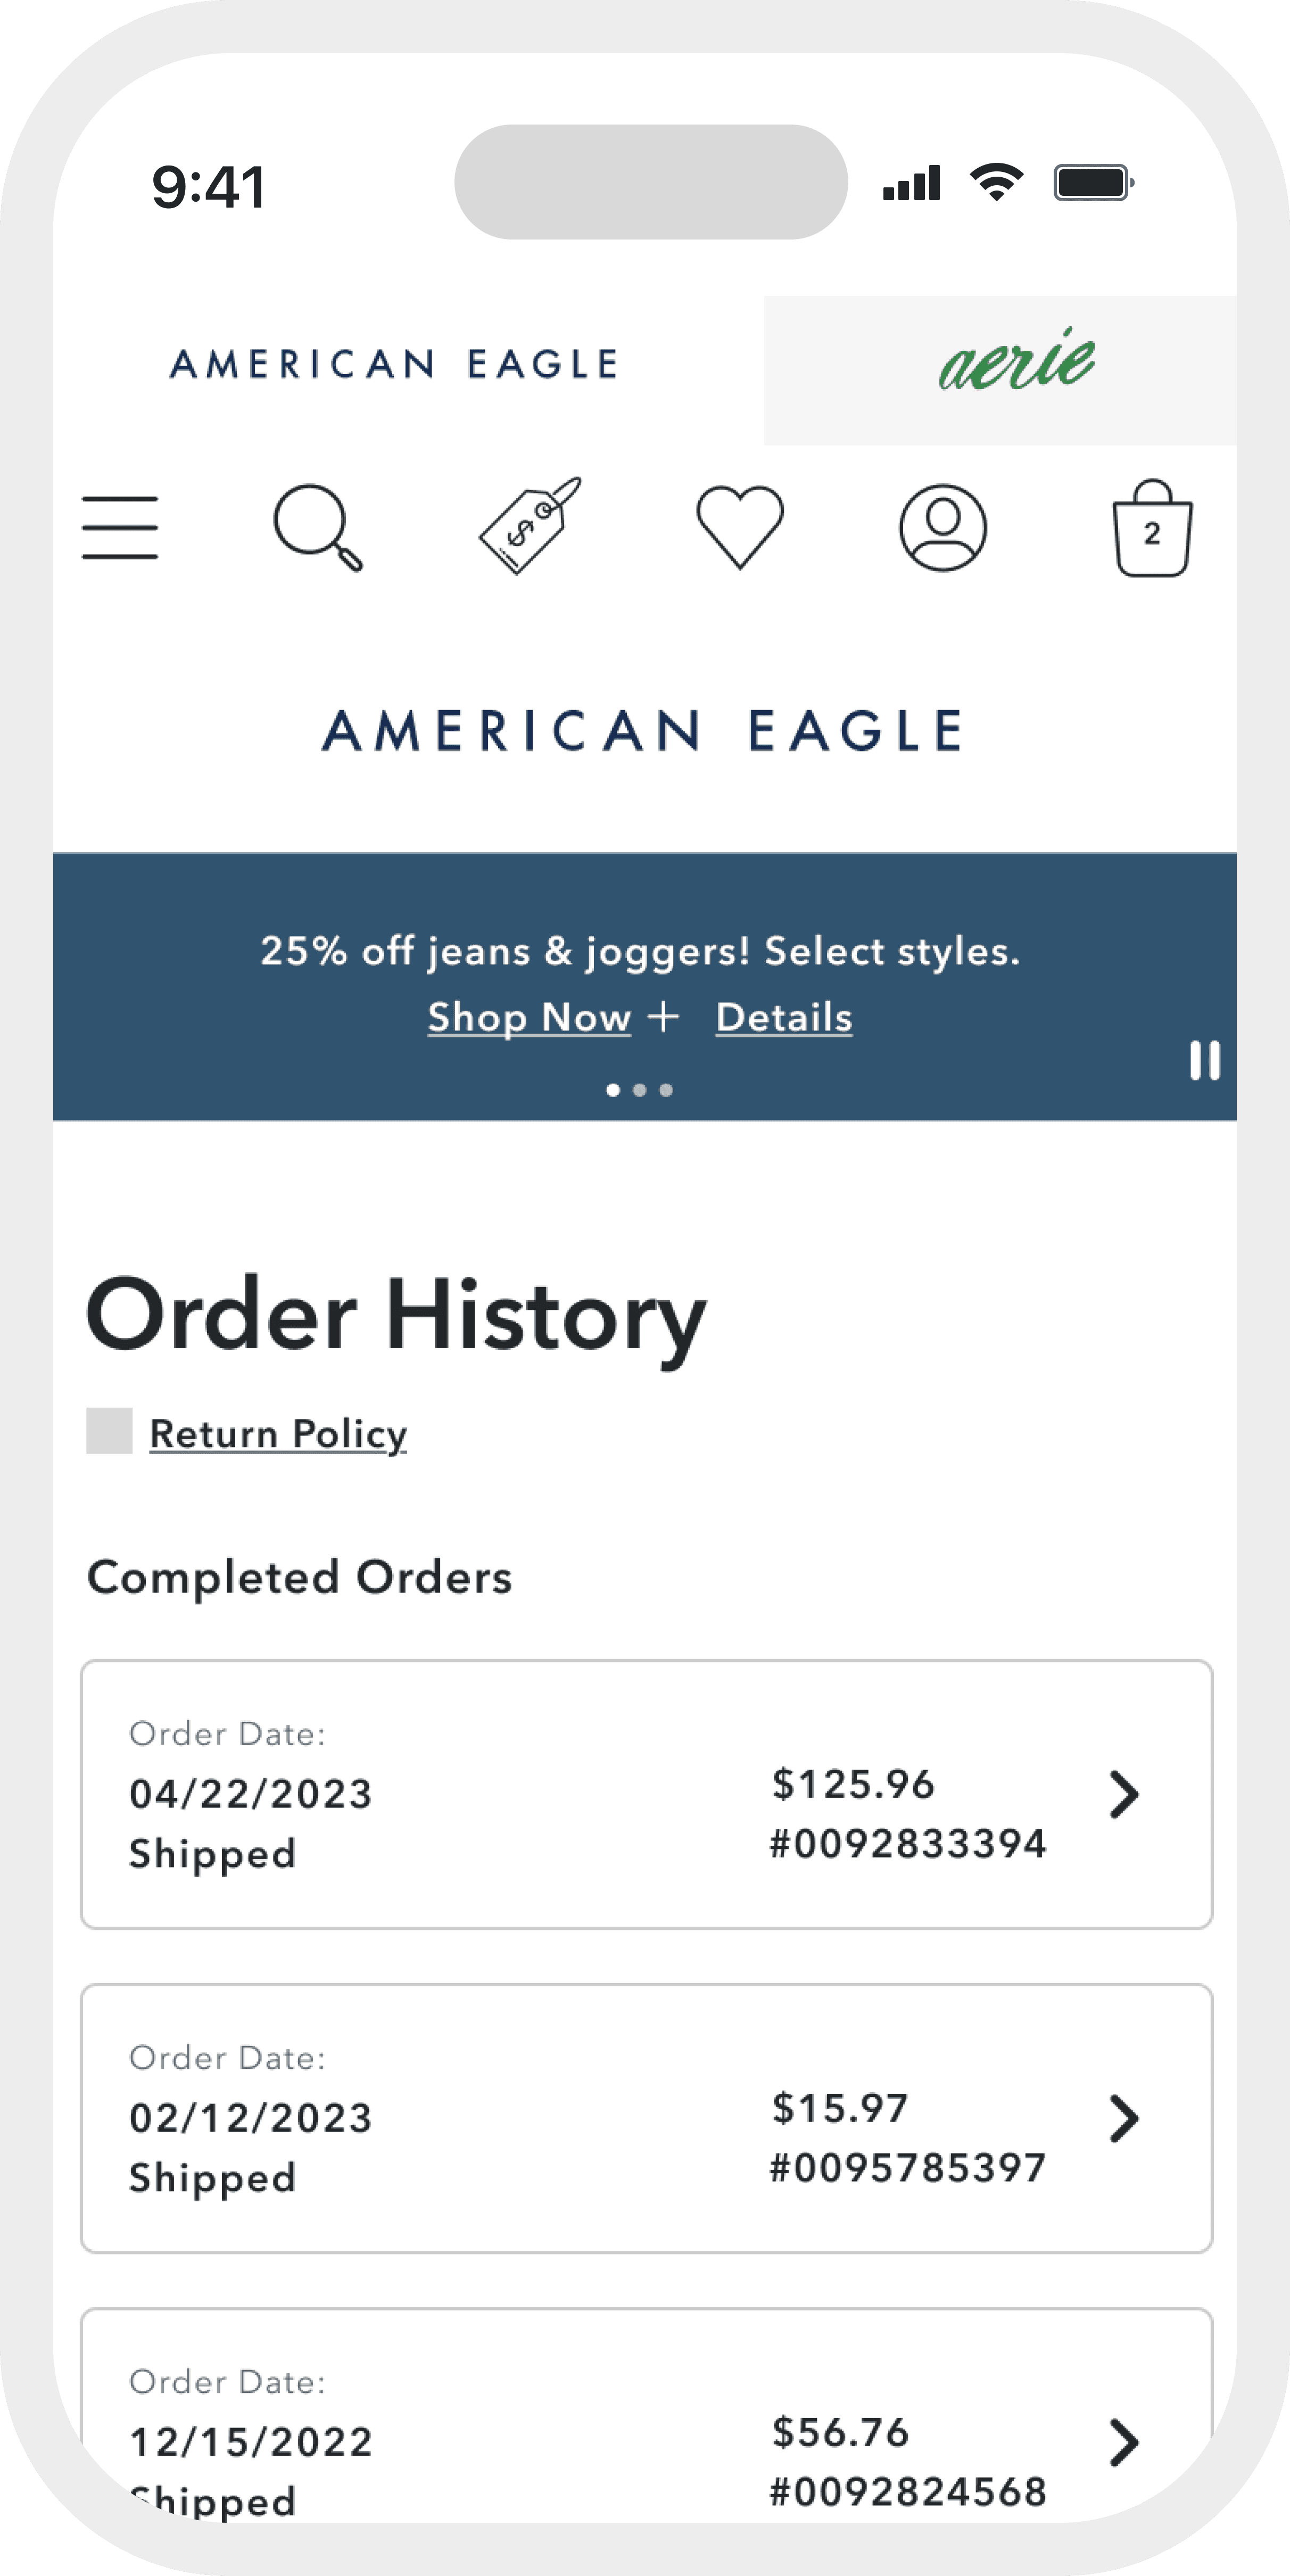Expand order #0092833394 using its chevron
This screenshot has width=1290, height=2576.
click(1124, 1794)
